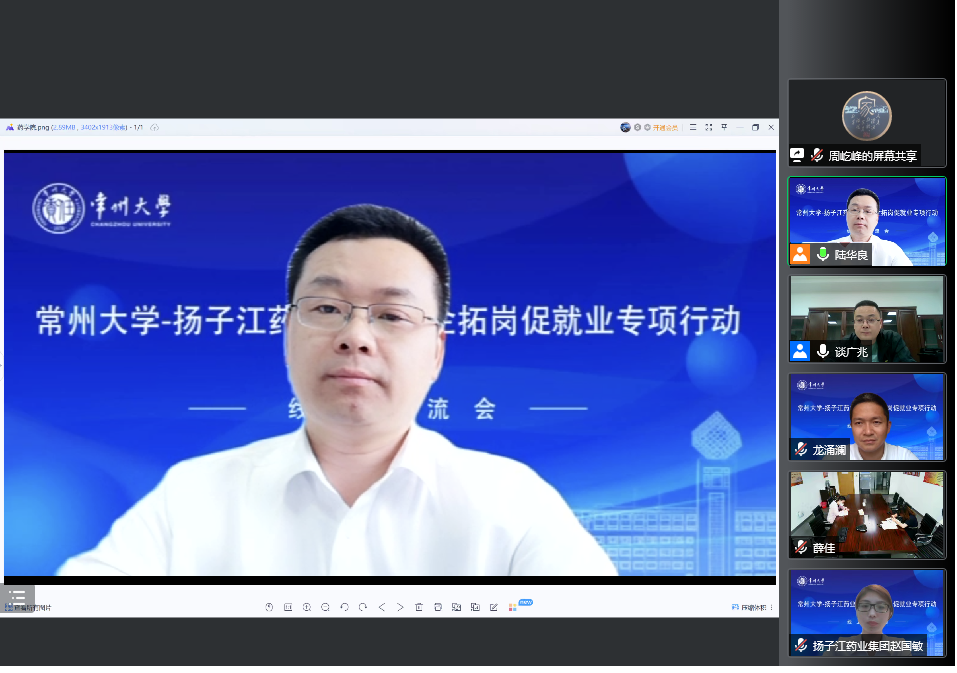Toggle 谈广兆's microphone icon
957x673 pixels.
tap(822, 351)
